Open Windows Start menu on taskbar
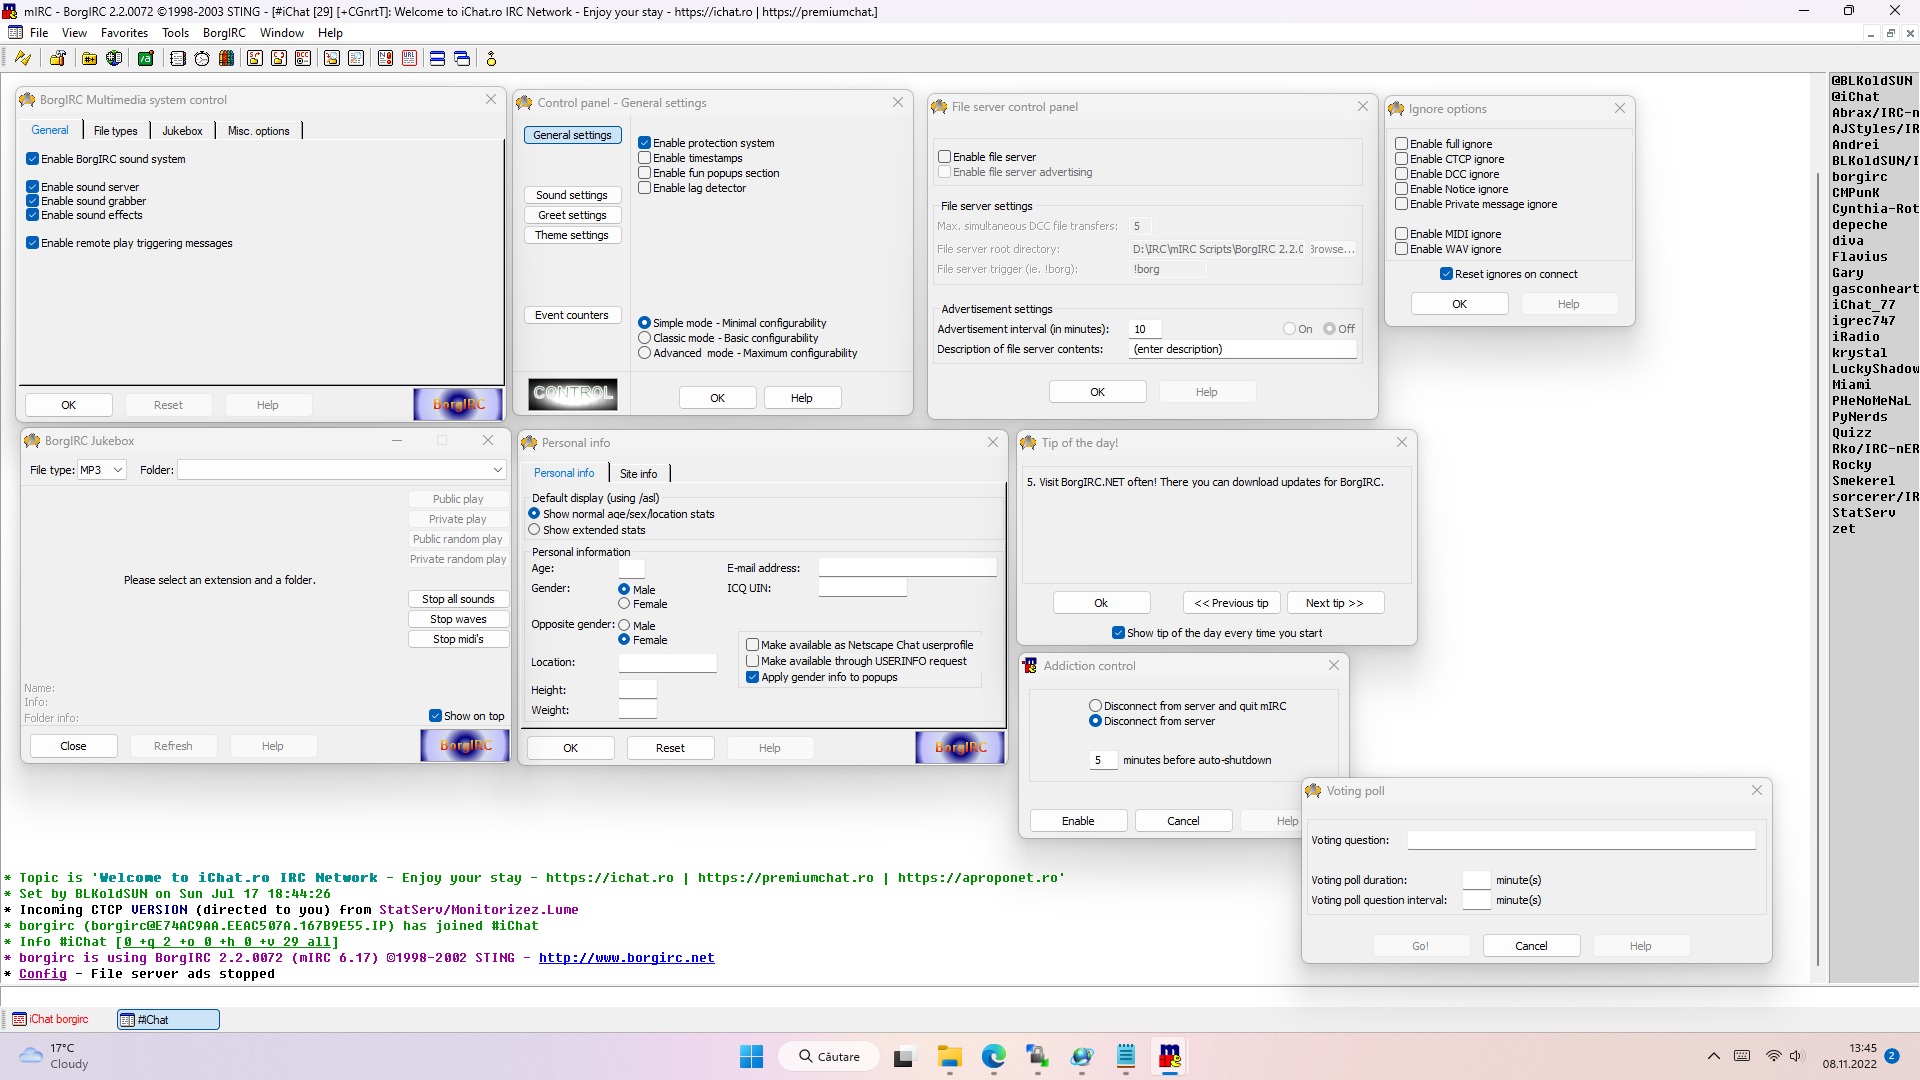The height and width of the screenshot is (1080, 1920). (751, 1056)
